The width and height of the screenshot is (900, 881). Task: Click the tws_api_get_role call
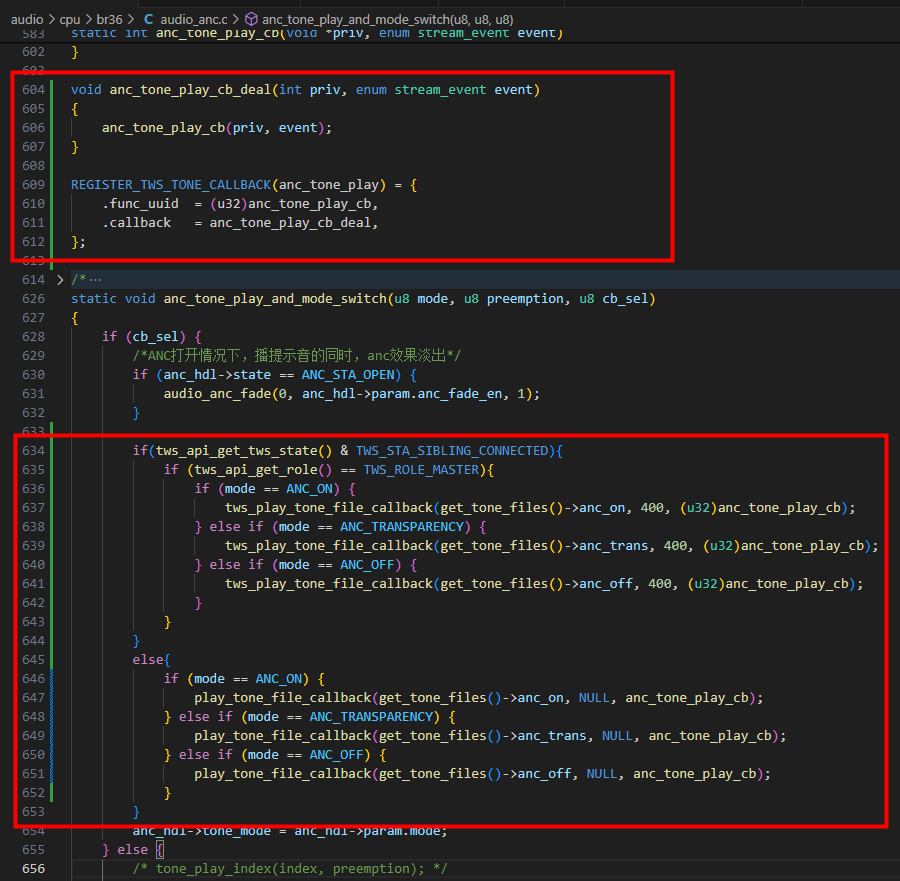click(x=255, y=469)
